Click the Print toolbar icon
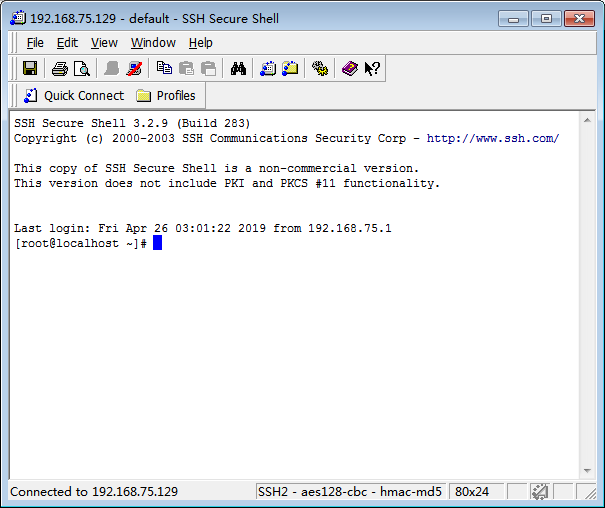 [x=59, y=69]
